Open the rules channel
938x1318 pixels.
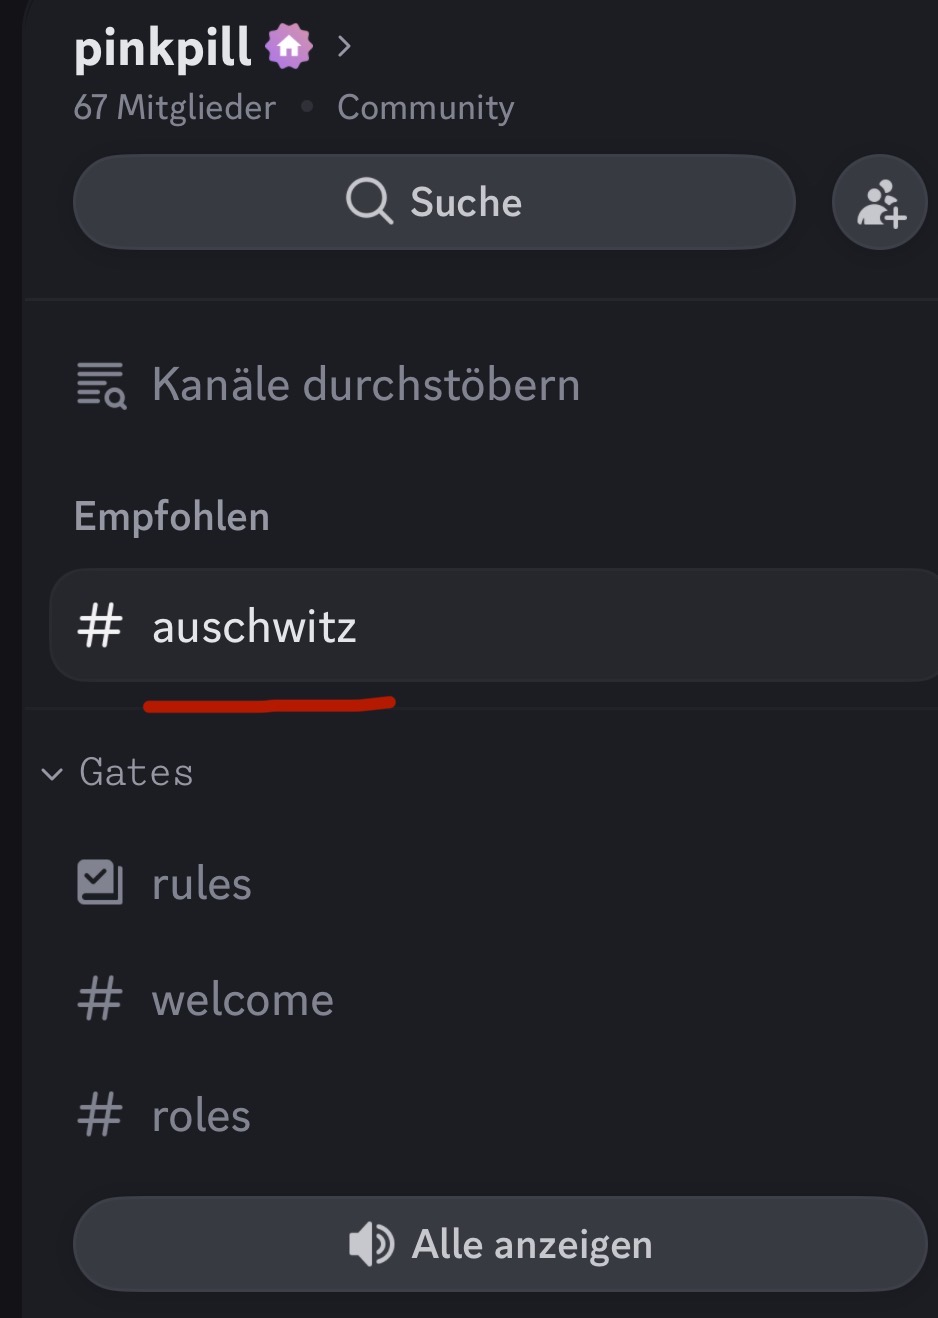202,884
